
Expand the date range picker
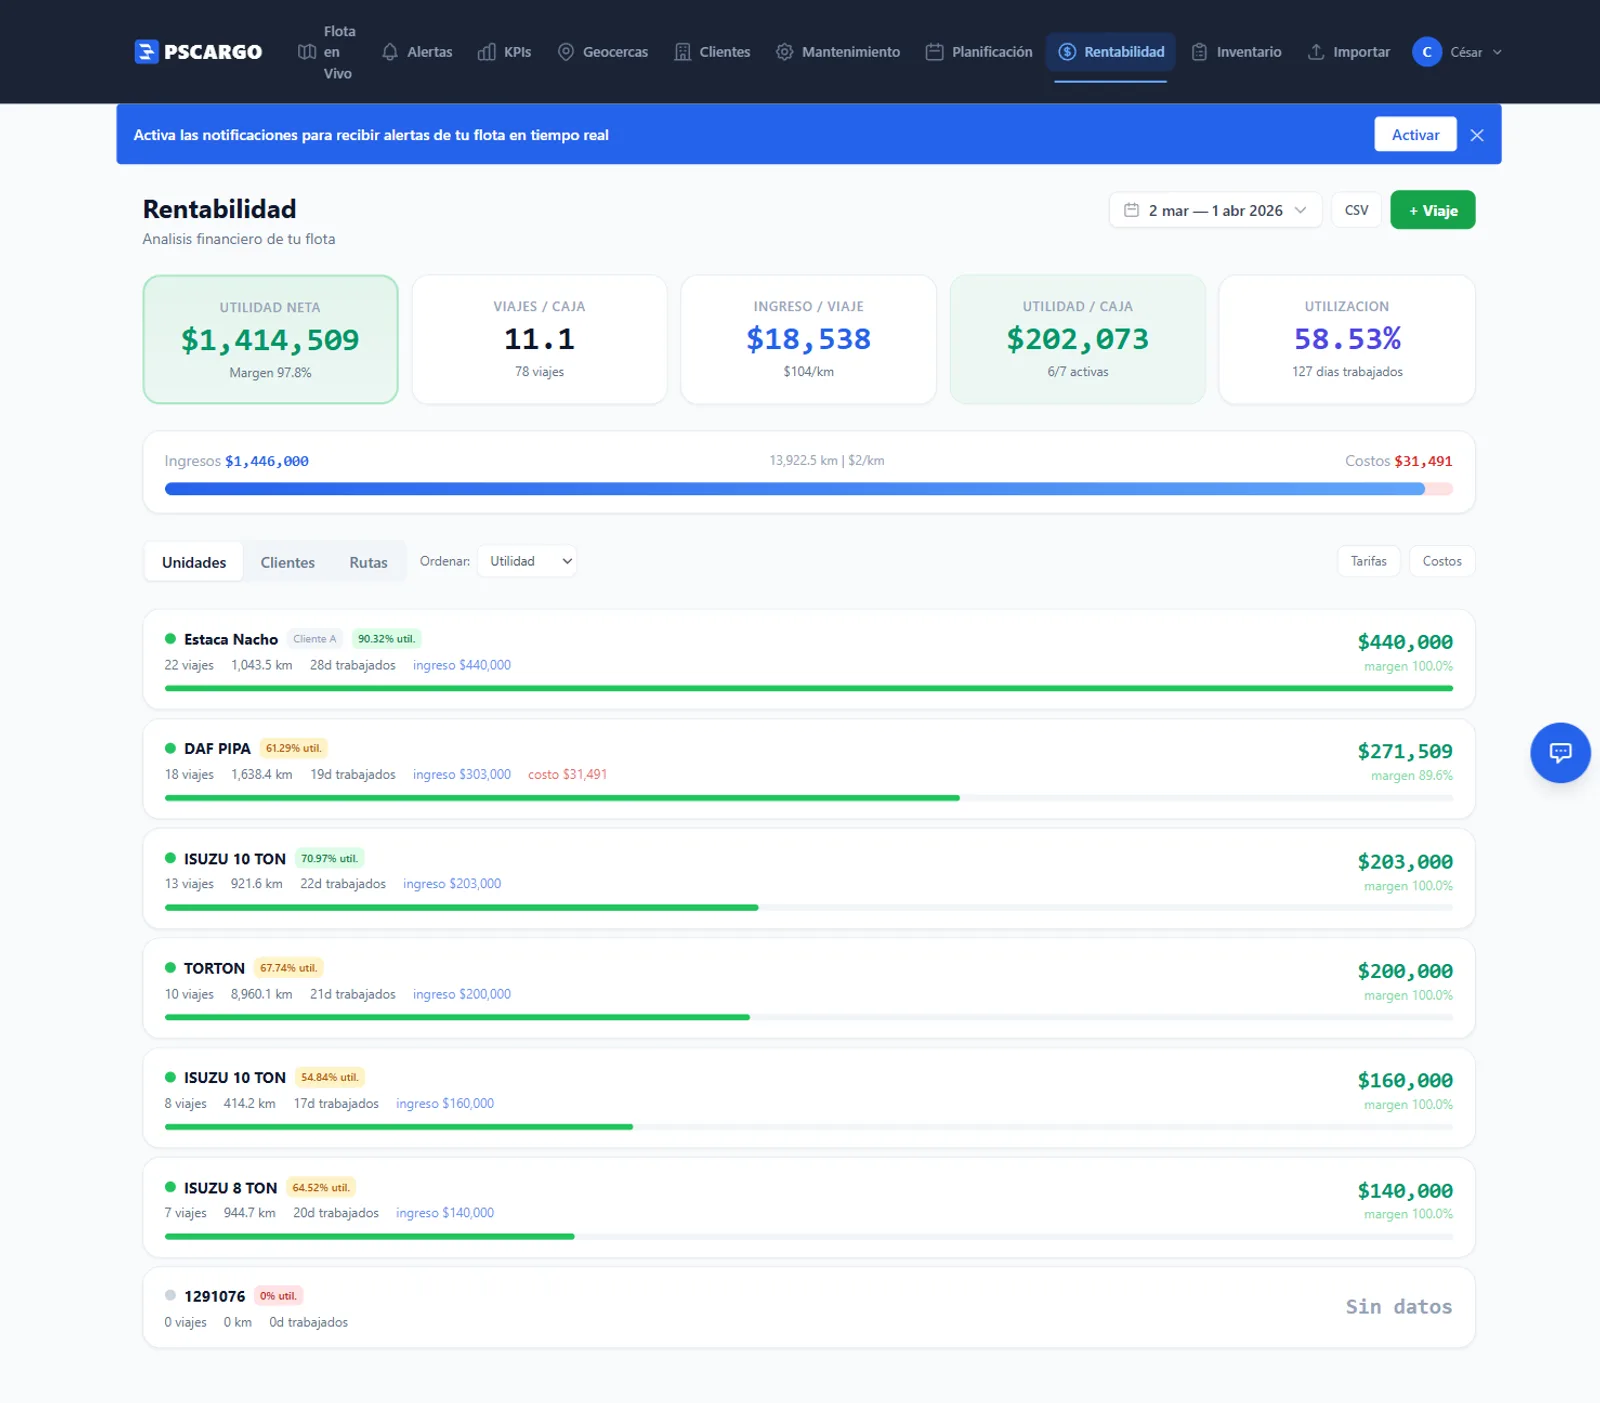click(x=1215, y=210)
